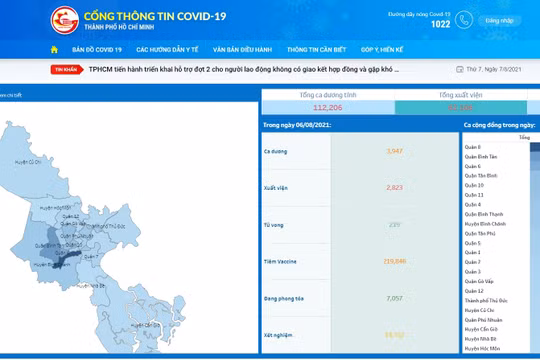540x360 pixels.
Task: Click the 'Tiêm Vaccine' row label
Action: point(280,261)
